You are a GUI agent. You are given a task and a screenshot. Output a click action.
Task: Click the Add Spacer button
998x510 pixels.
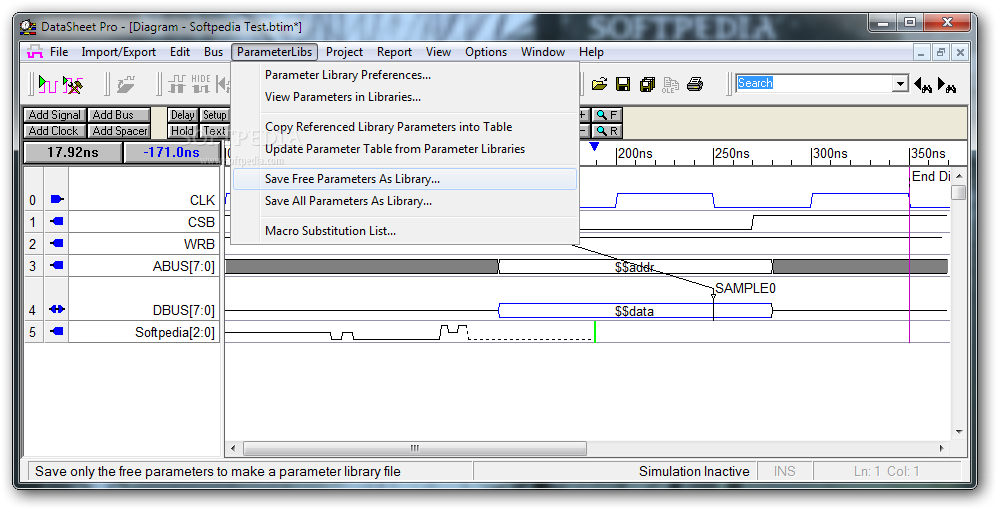point(119,131)
